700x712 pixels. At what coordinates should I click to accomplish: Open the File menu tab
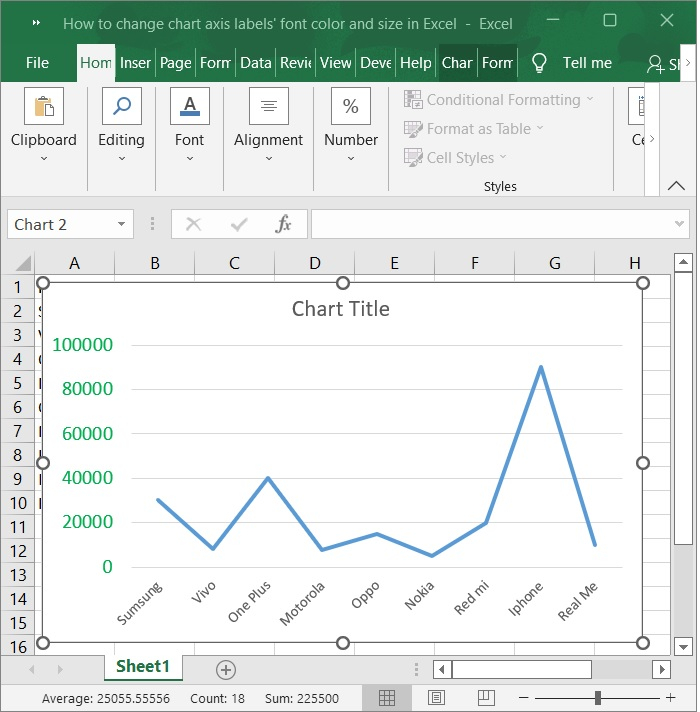(x=37, y=63)
